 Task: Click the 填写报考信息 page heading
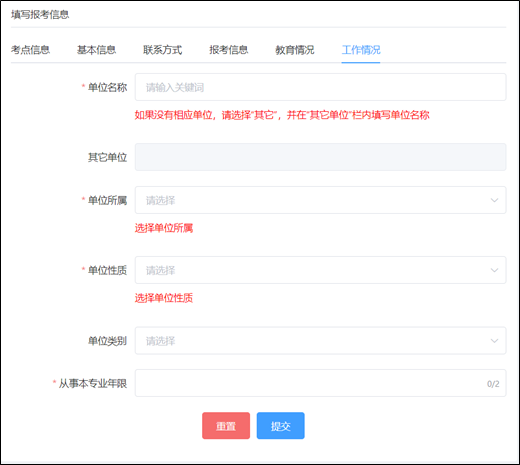pyautogui.click(x=40, y=15)
